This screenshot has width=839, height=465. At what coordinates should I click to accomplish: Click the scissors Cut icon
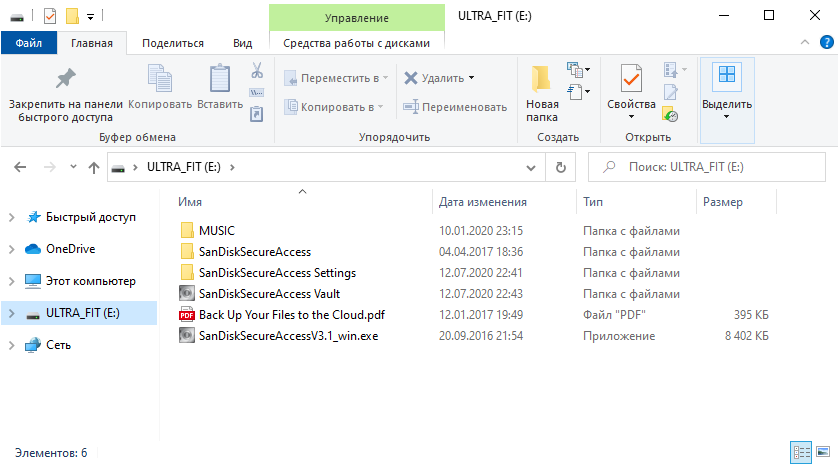coord(257,70)
